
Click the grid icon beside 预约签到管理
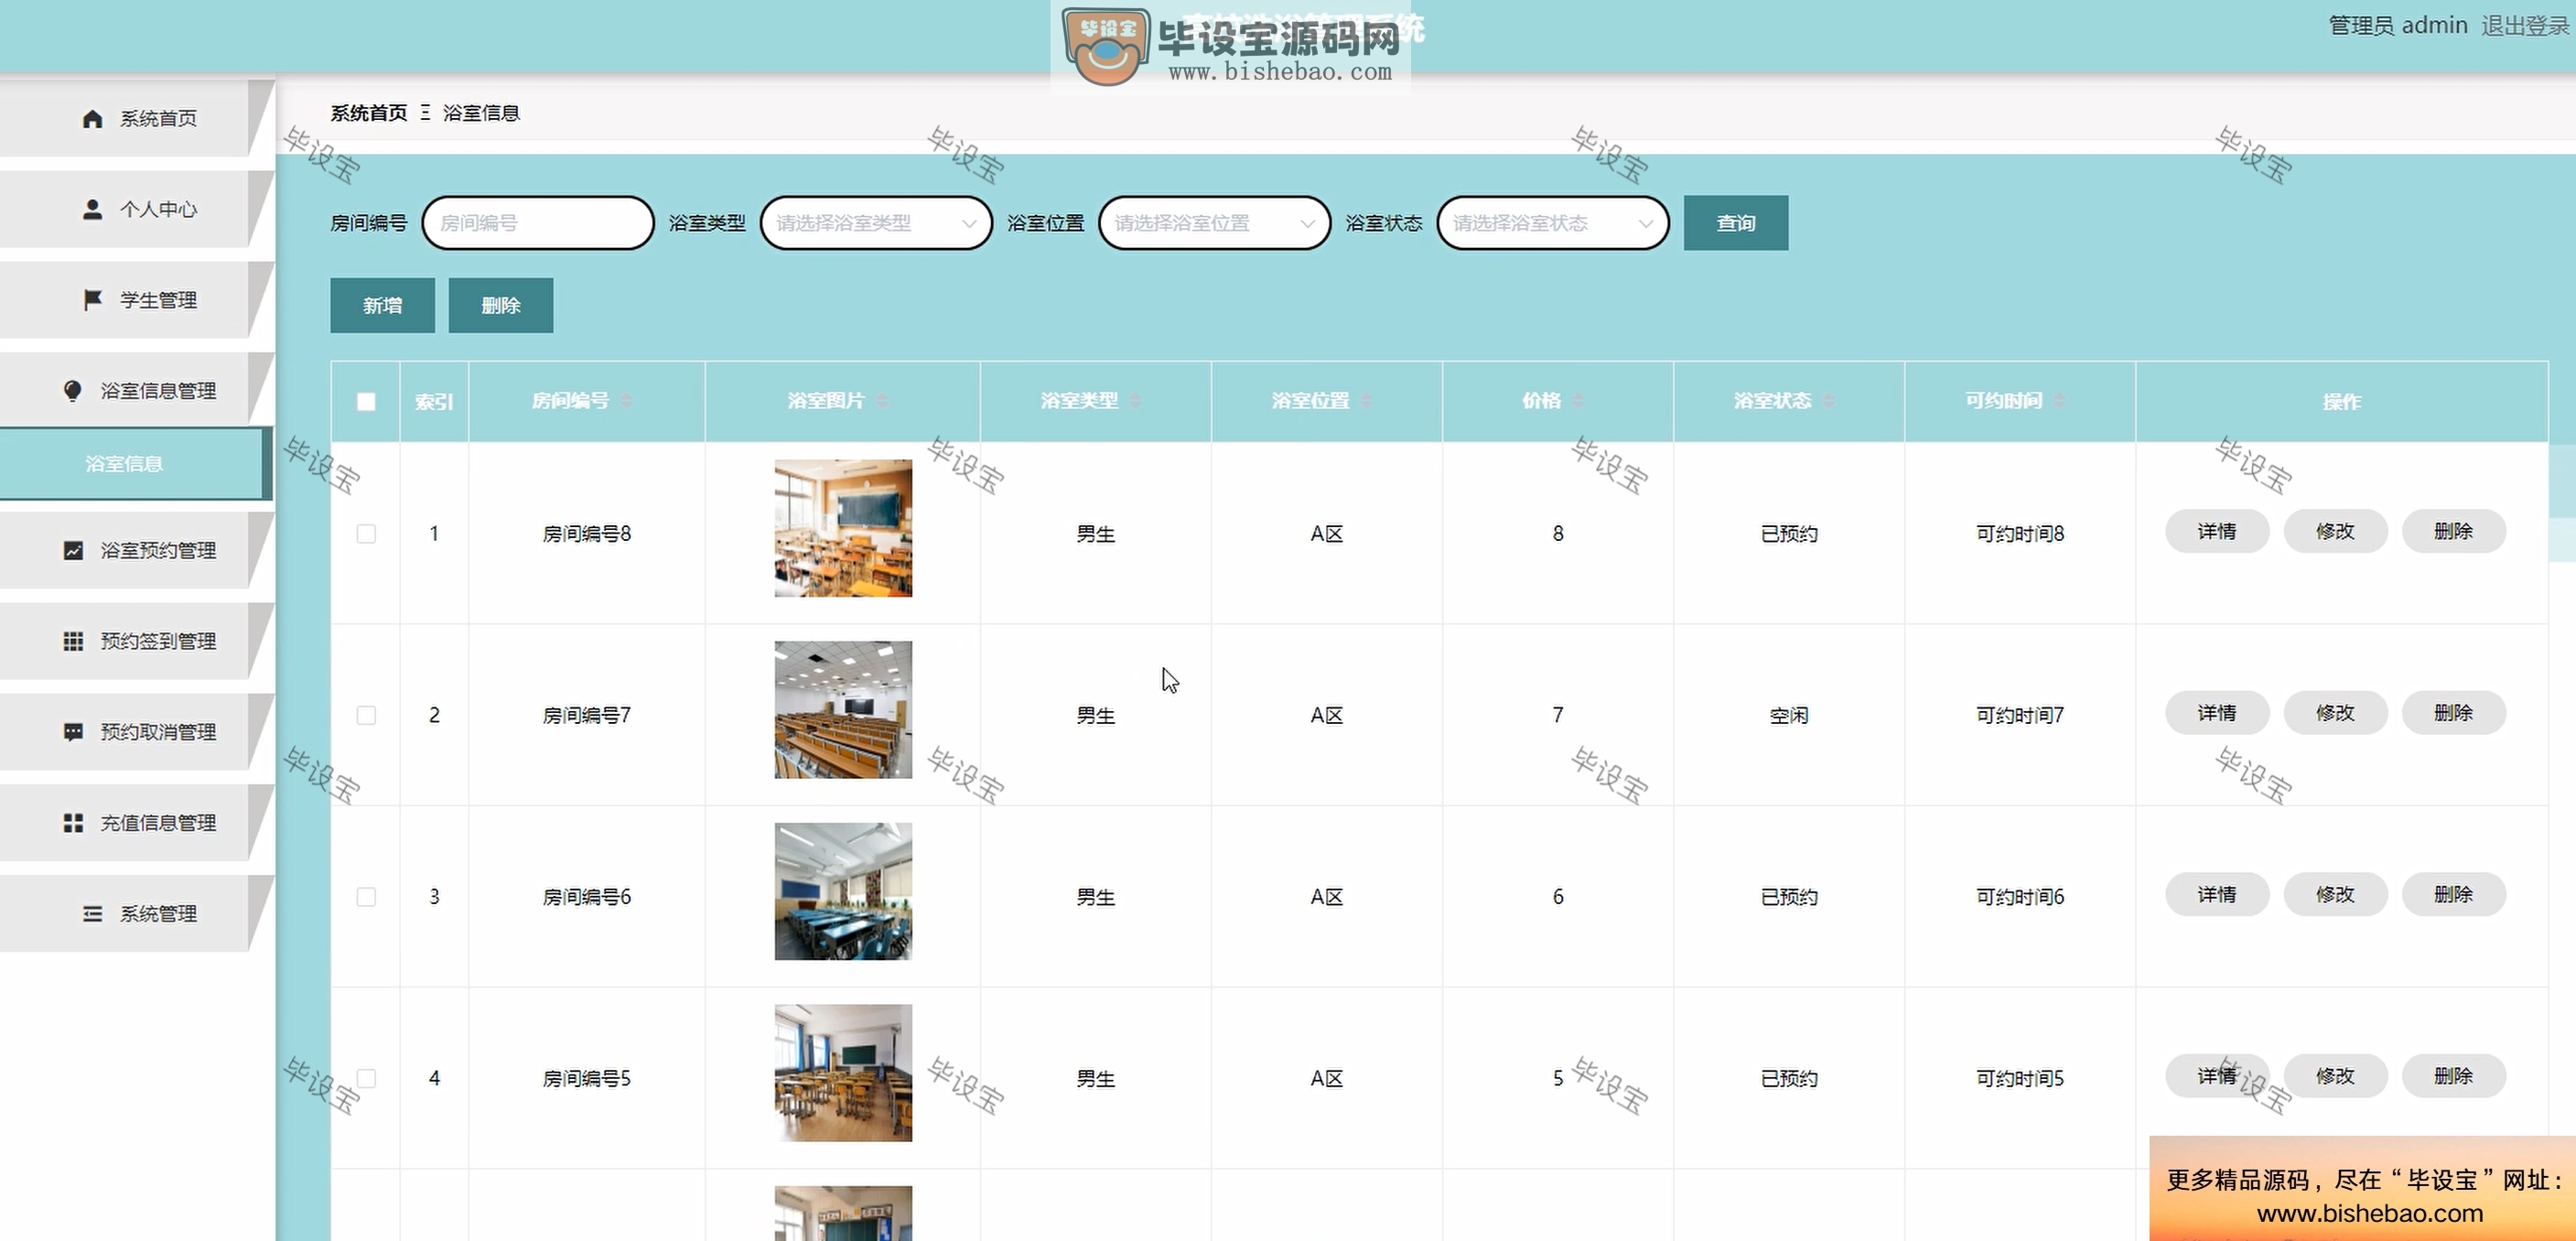(73, 641)
